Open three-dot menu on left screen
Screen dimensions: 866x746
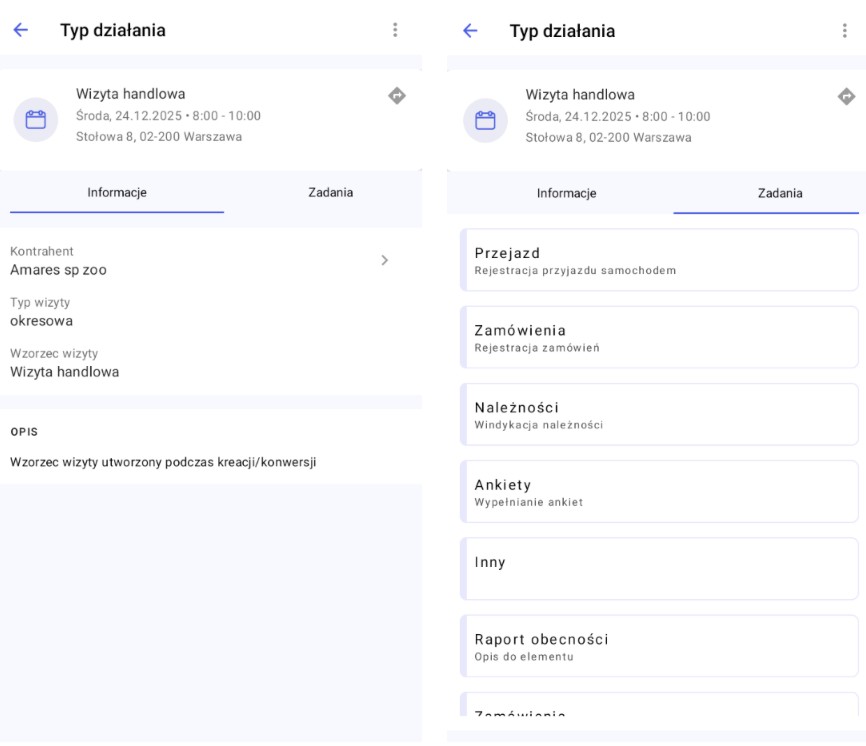395,31
